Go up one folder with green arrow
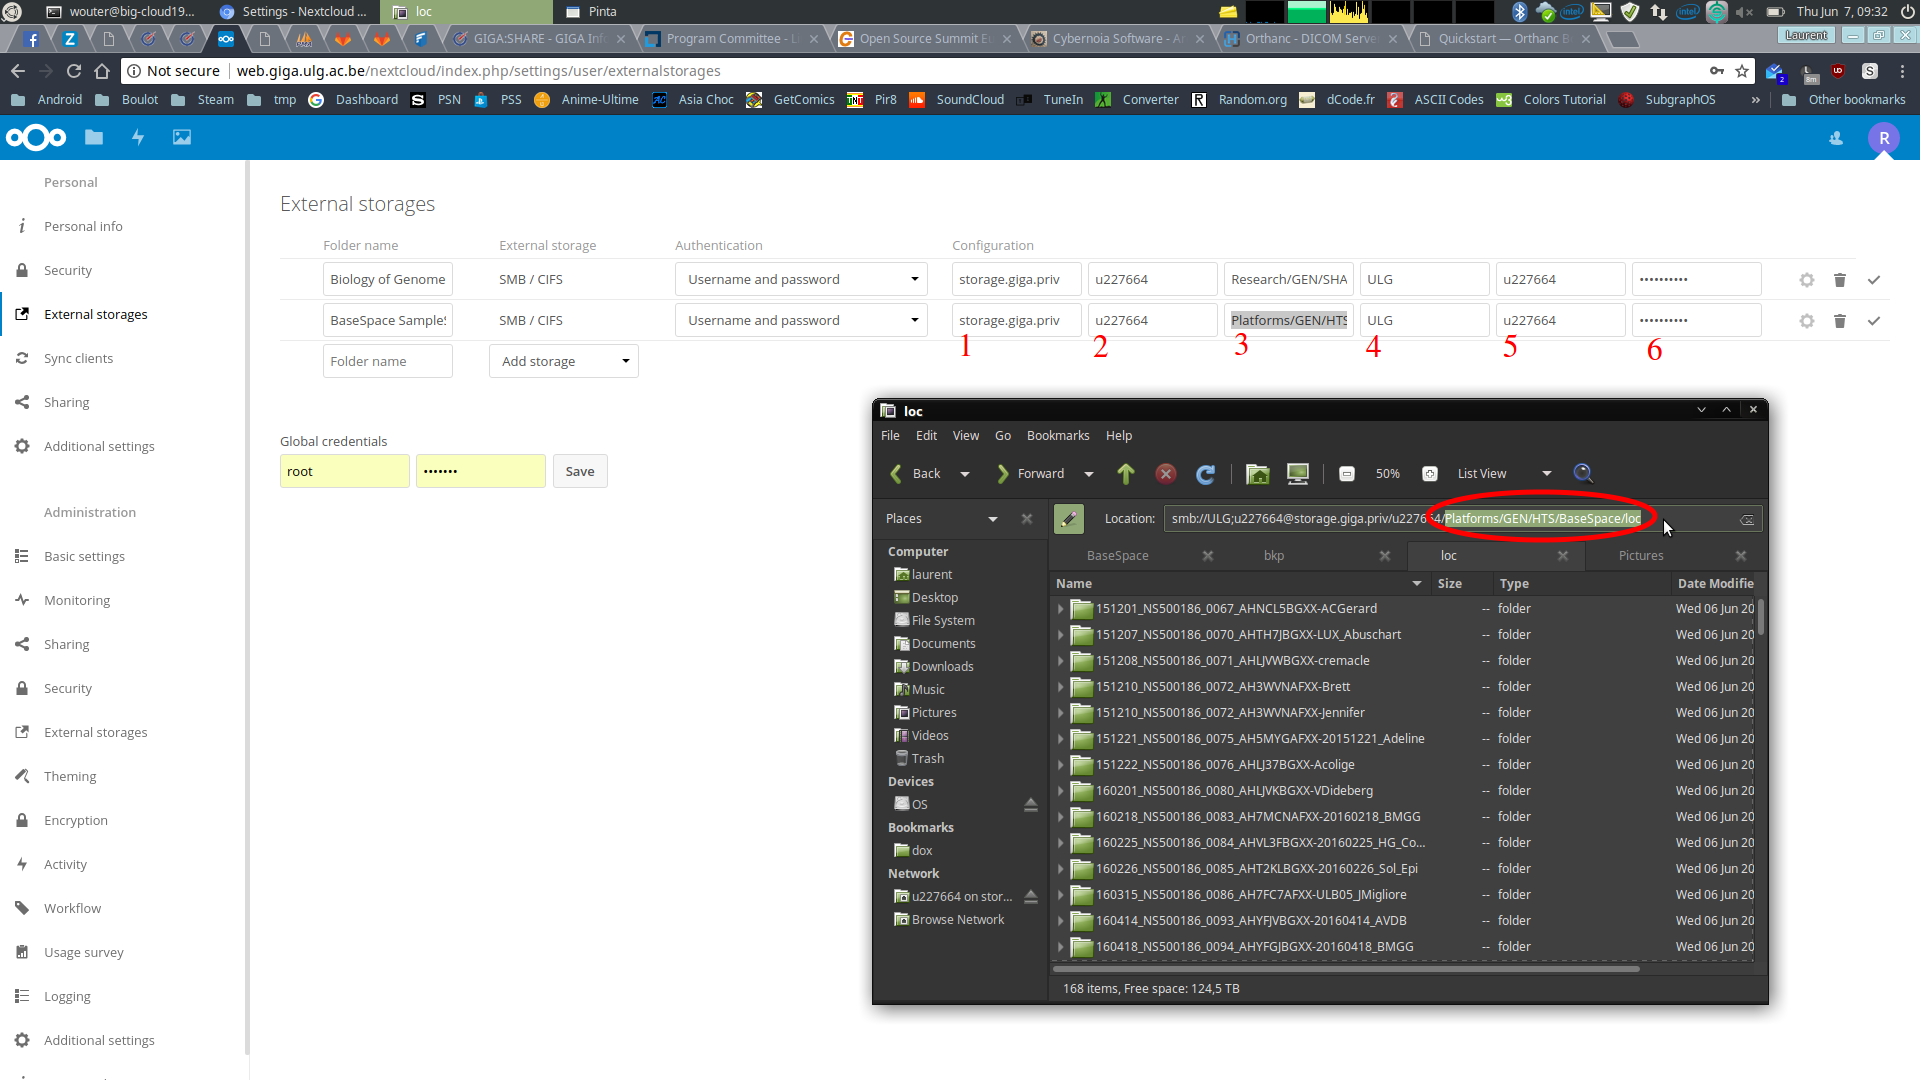Viewport: 1920px width, 1080px height. click(x=1126, y=474)
